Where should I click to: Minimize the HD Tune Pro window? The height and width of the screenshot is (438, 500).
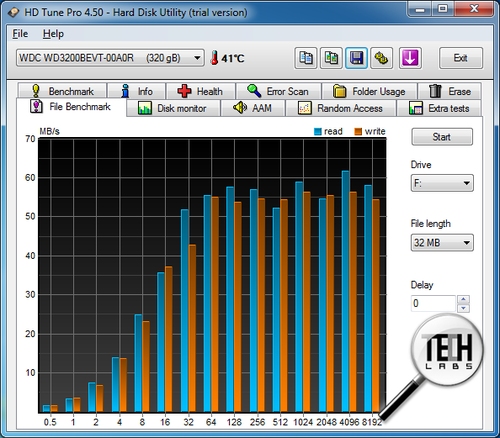click(420, 9)
